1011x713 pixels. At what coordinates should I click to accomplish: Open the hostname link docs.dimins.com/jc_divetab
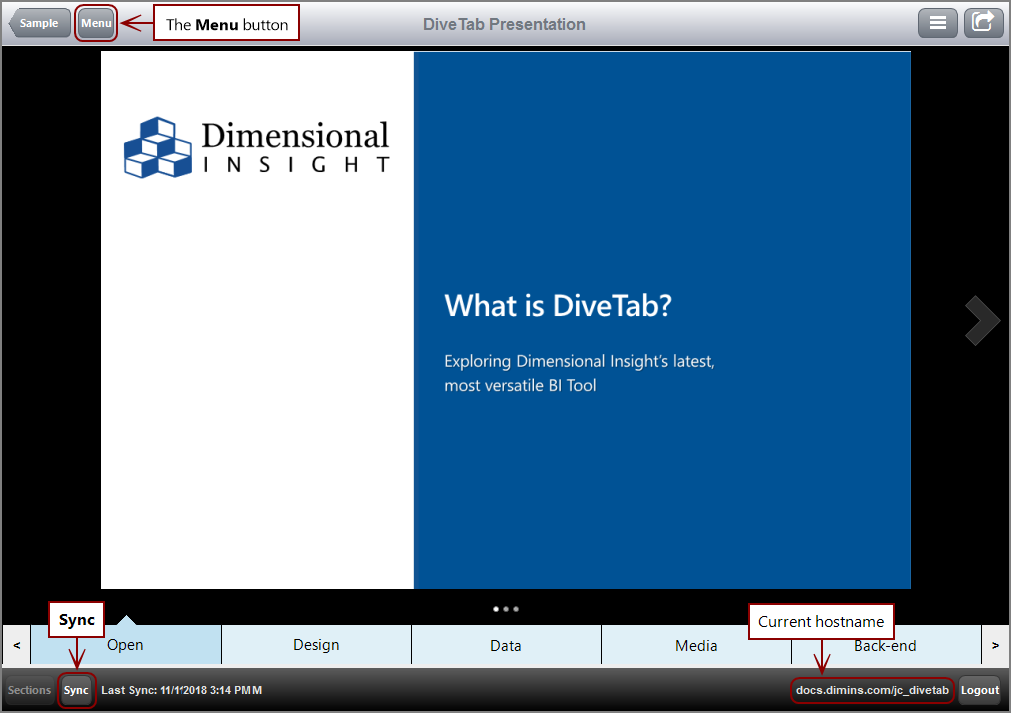[871, 690]
